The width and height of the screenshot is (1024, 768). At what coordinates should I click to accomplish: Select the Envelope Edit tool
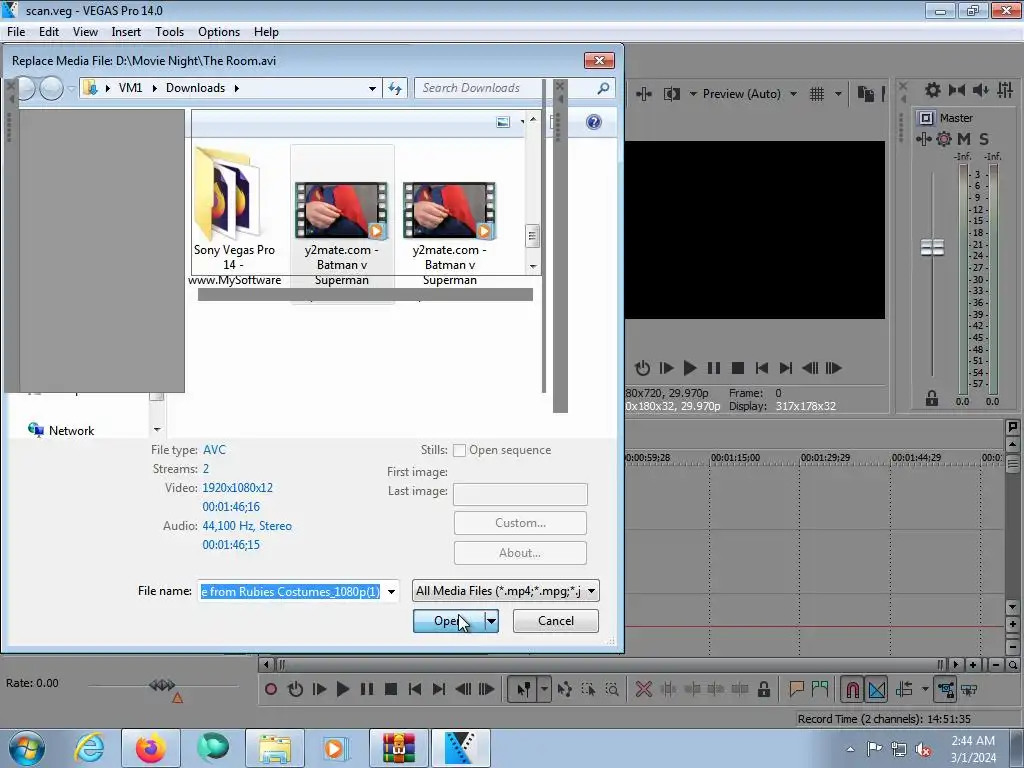564,689
